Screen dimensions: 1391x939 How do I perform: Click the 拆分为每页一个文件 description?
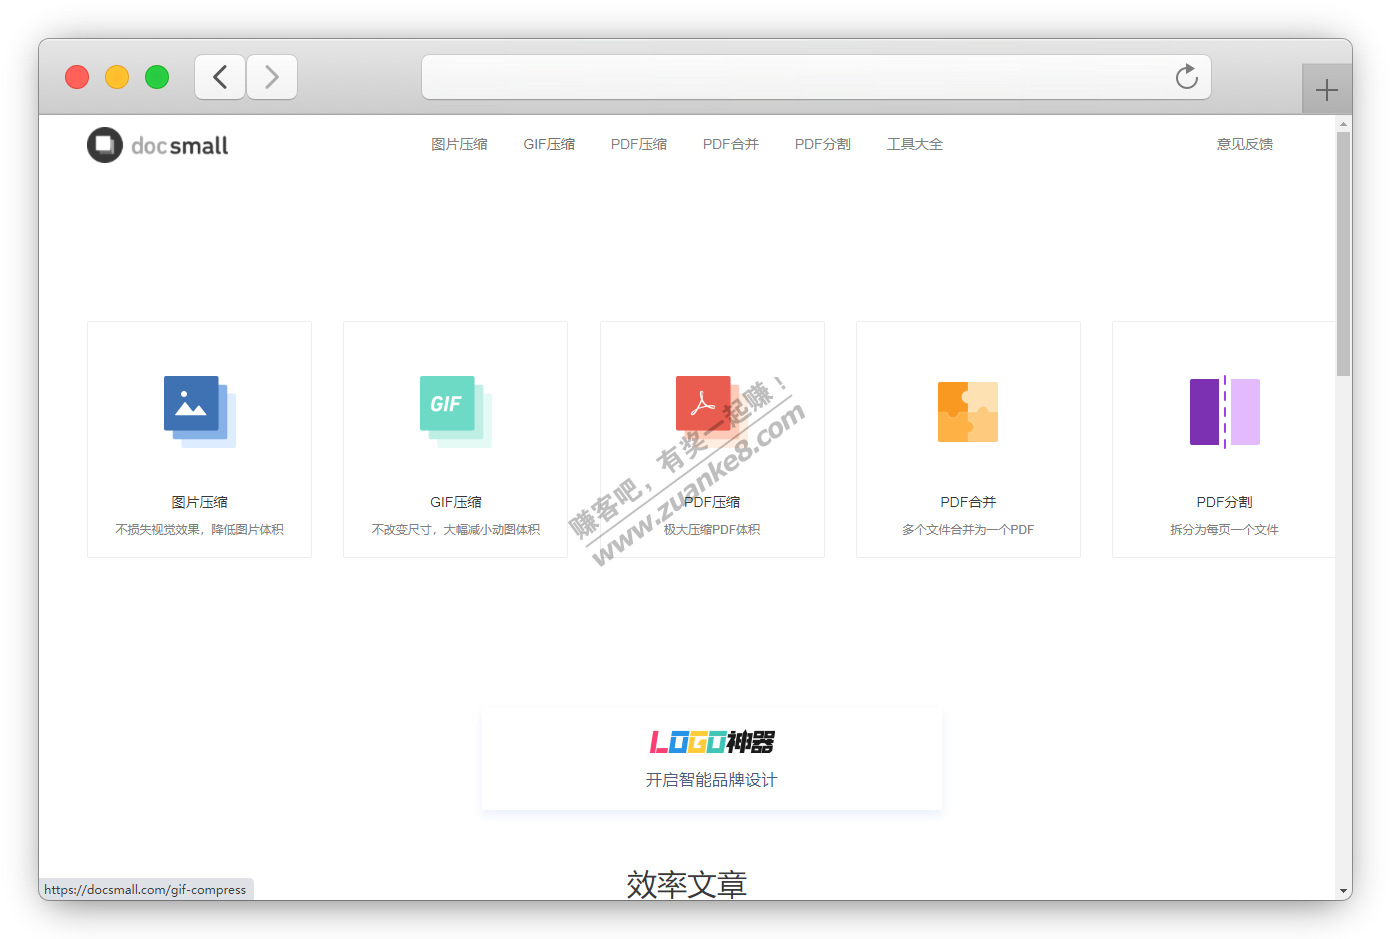point(1225,530)
